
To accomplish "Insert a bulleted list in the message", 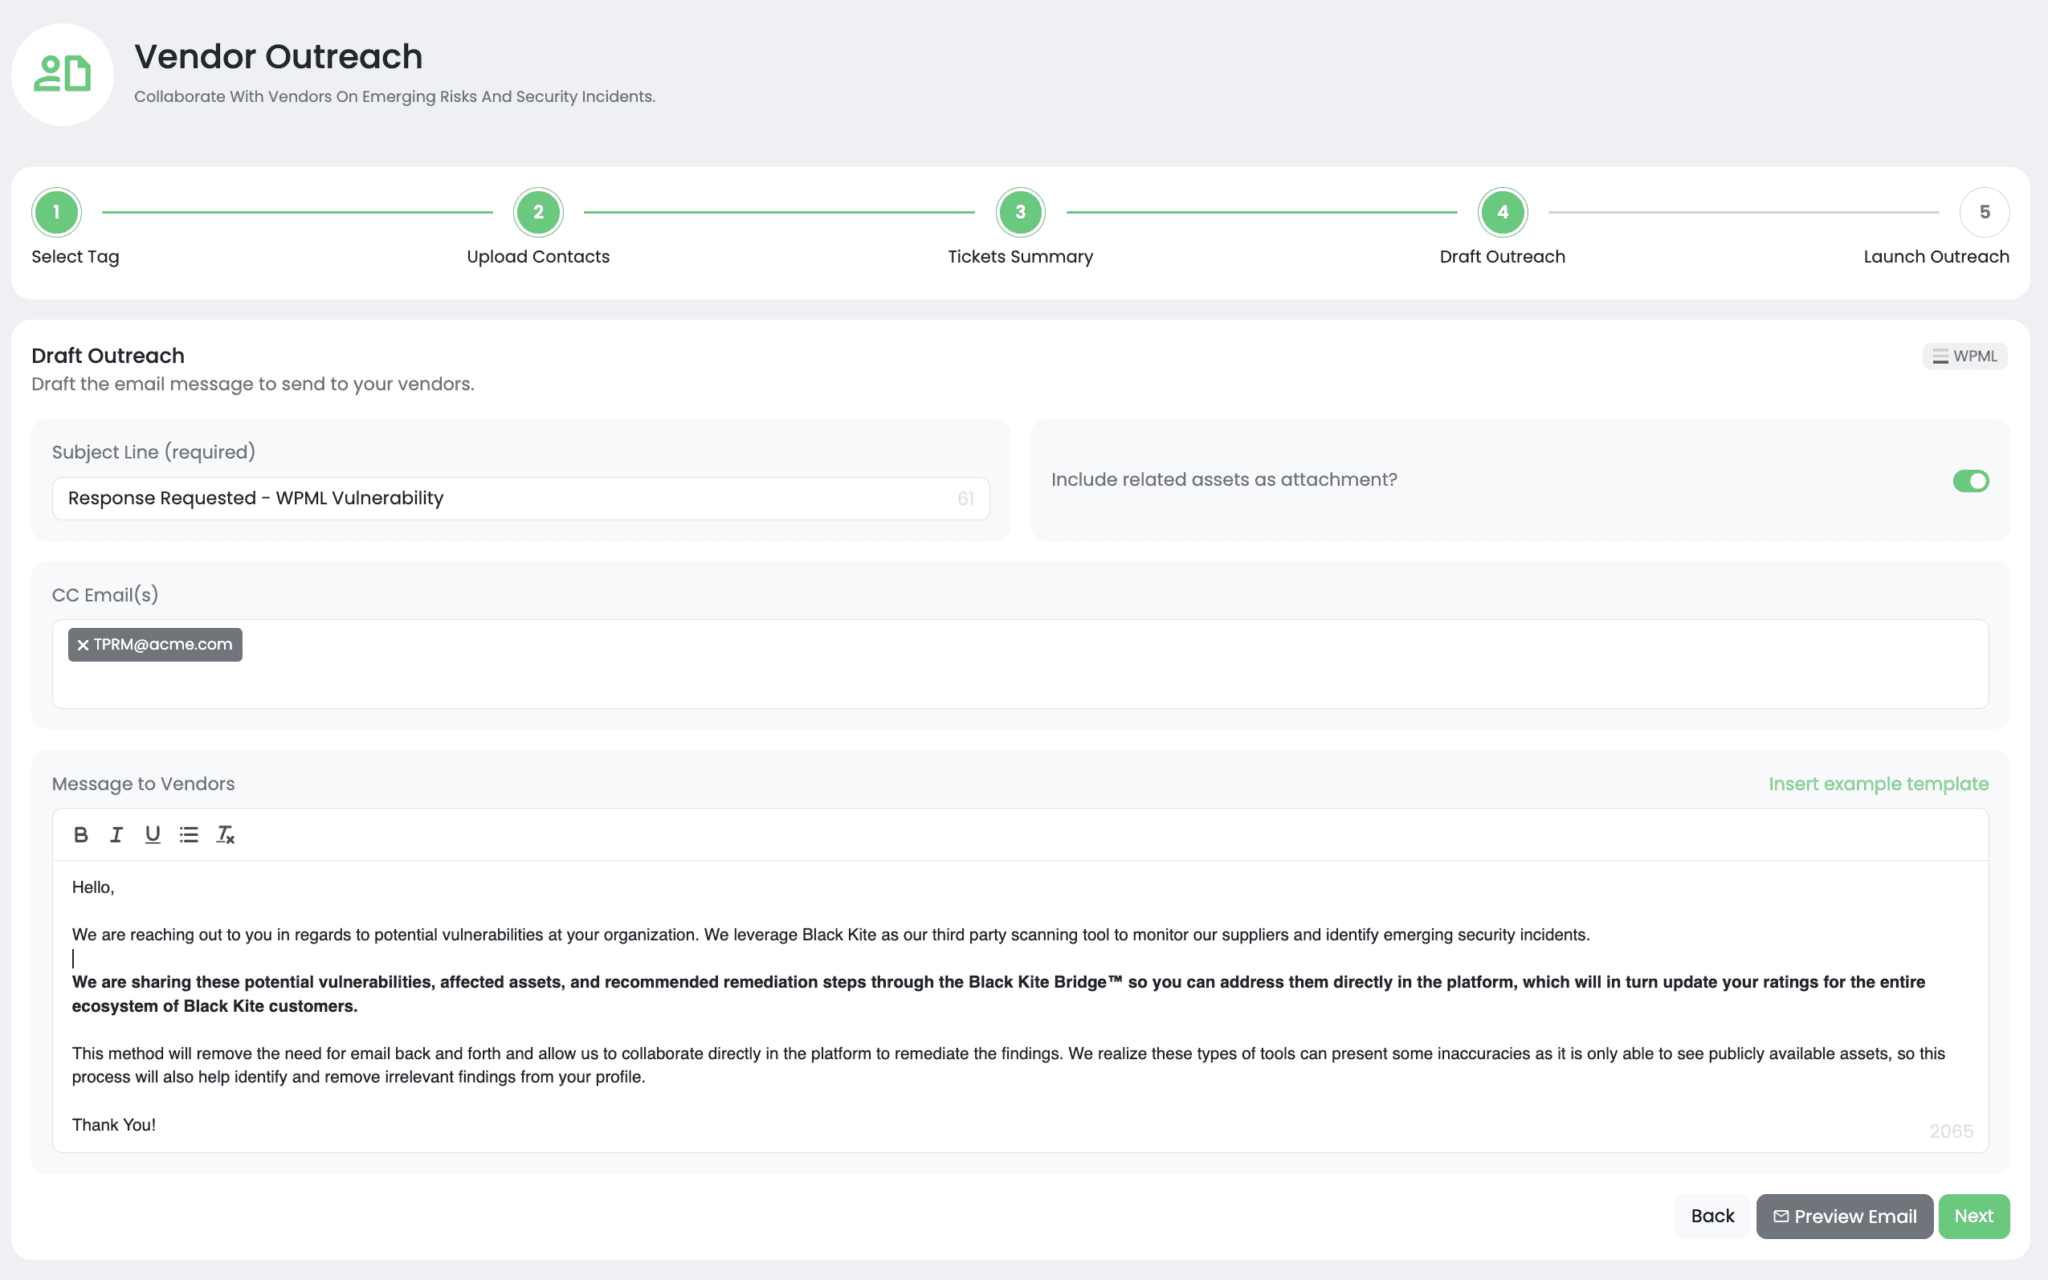I will 189,835.
